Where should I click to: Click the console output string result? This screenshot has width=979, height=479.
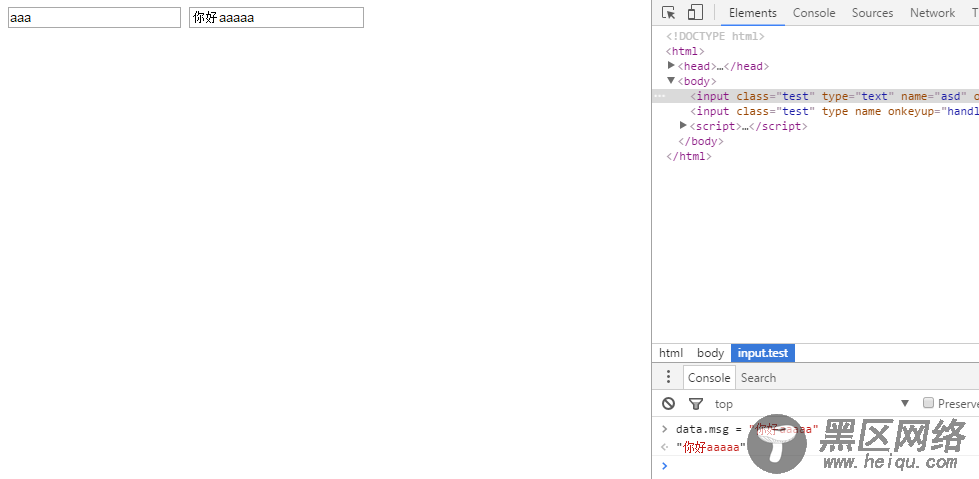711,447
